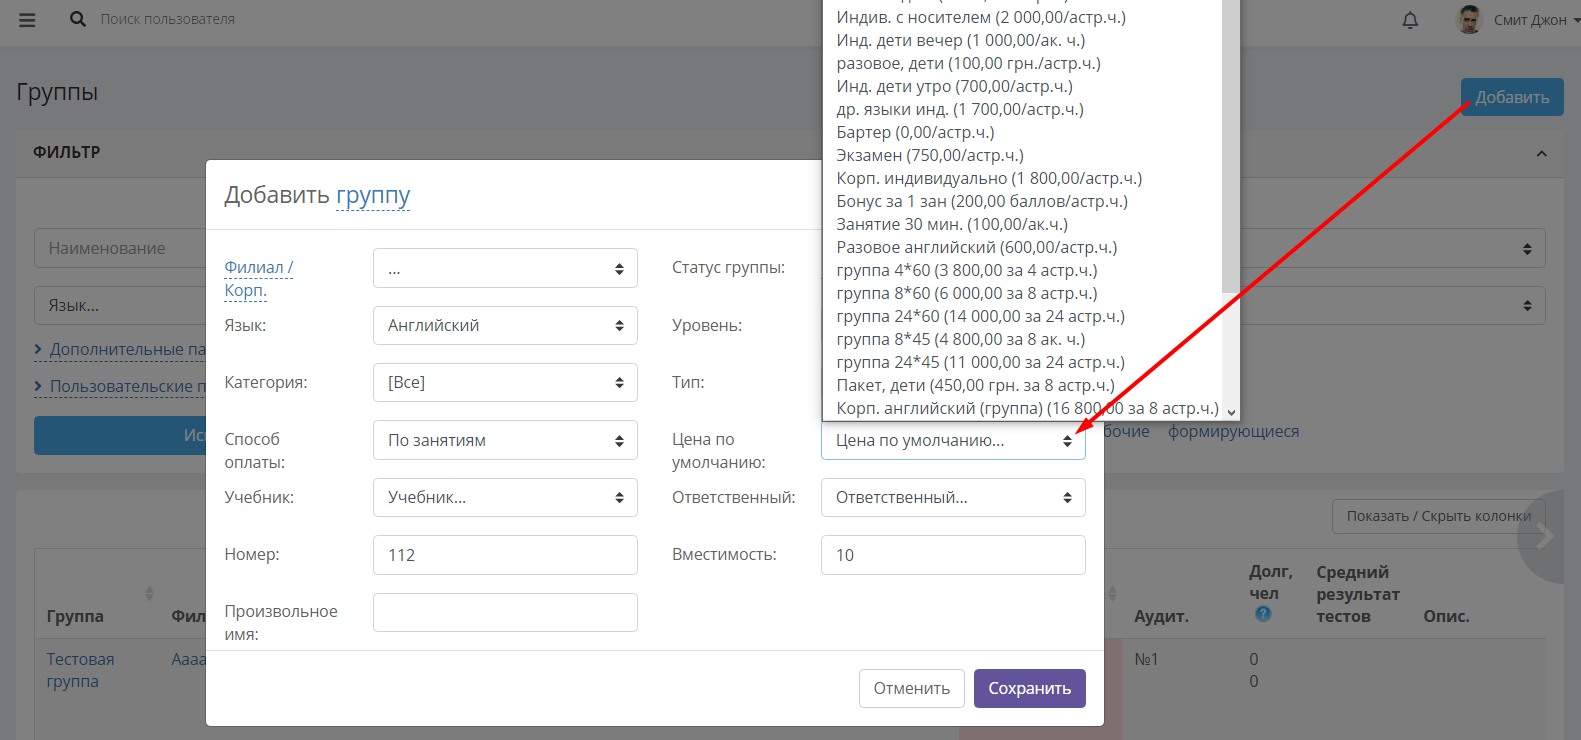
Task: Click the Произвольное имя input field
Action: click(505, 612)
